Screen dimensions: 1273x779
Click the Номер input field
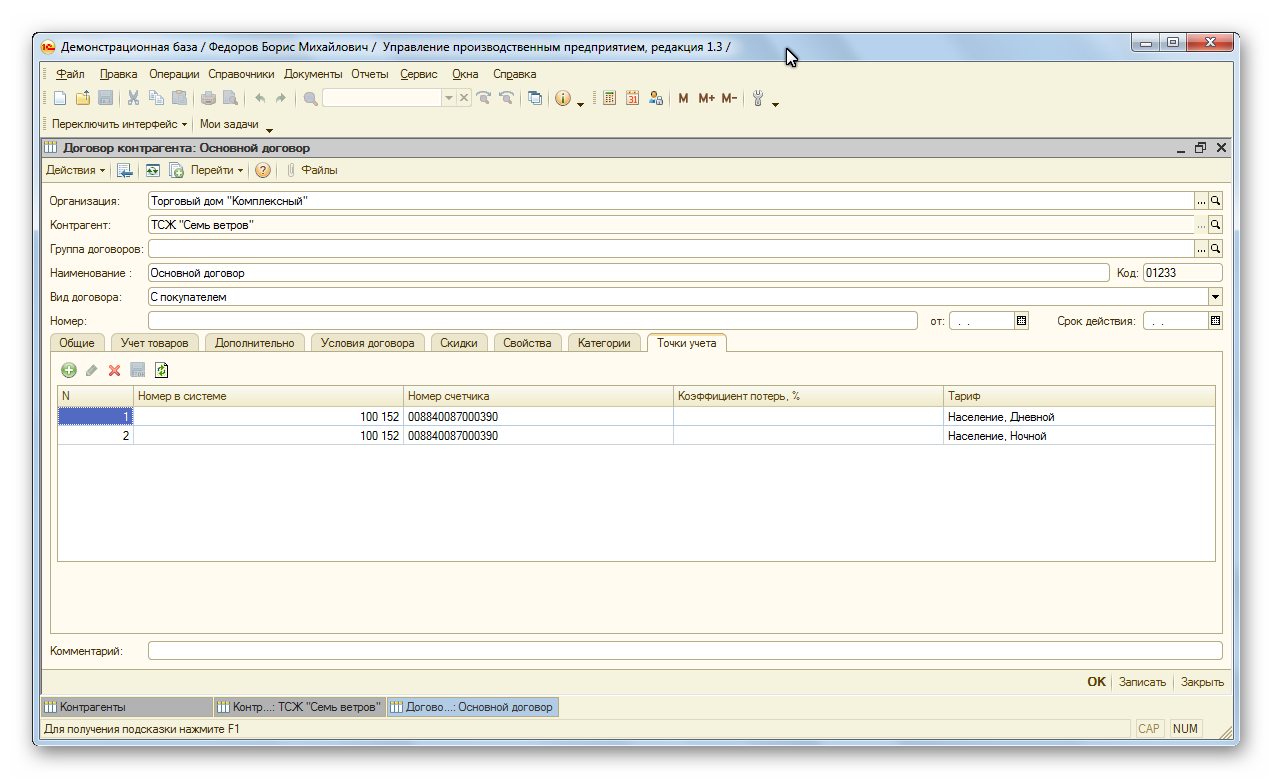[533, 321]
